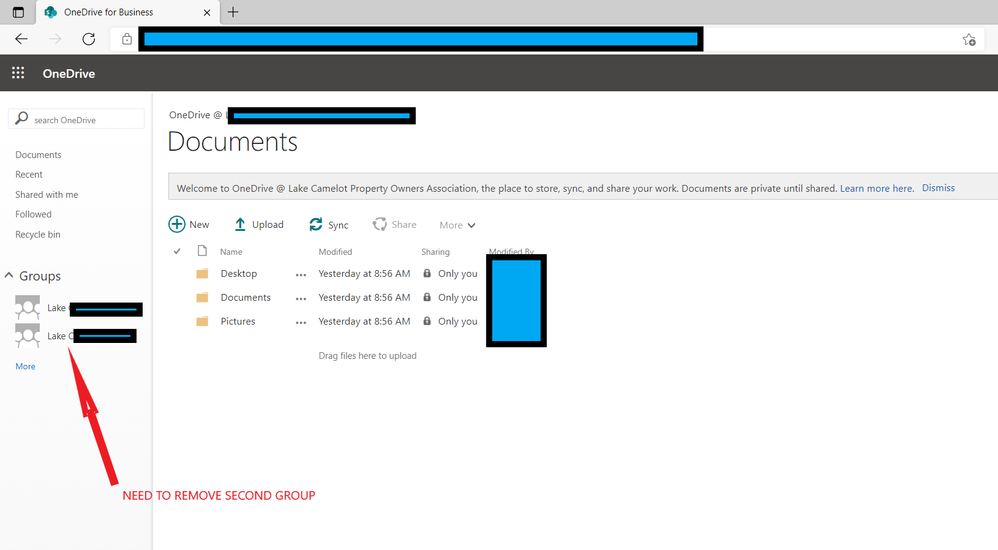Viewport: 998px width, 550px height.
Task: Open the Pictures folder name
Action: point(238,321)
